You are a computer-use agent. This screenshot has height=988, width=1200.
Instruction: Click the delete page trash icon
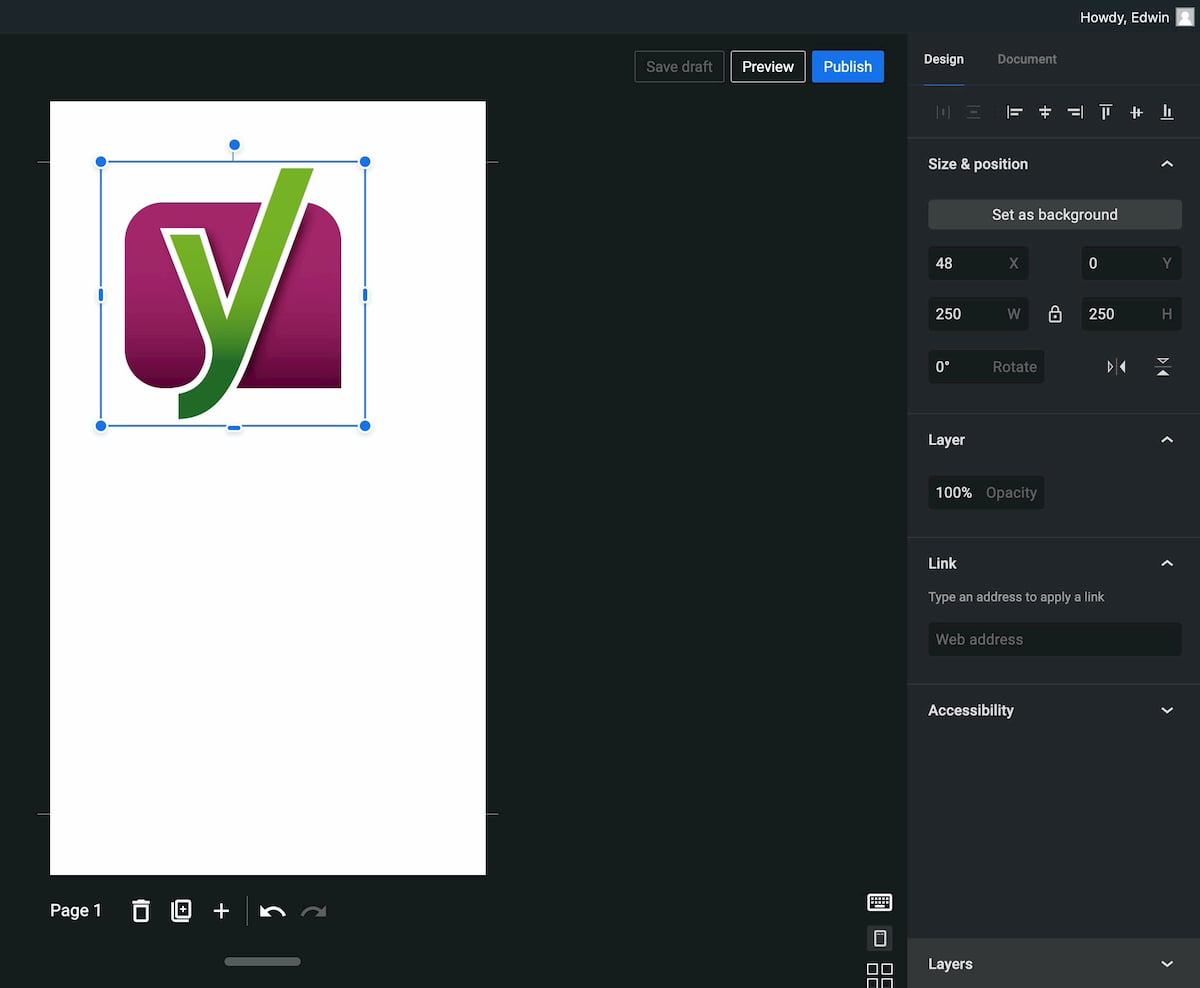click(x=141, y=911)
